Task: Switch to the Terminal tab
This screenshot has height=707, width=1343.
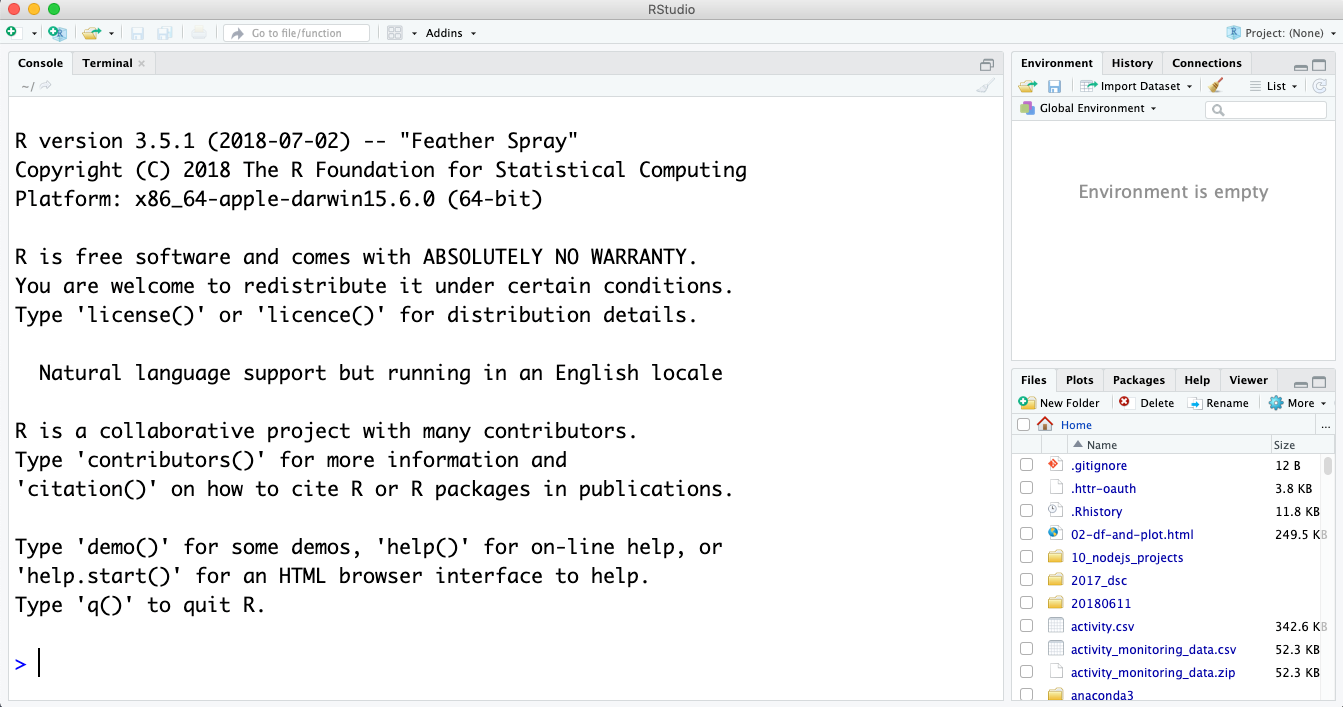Action: click(107, 63)
